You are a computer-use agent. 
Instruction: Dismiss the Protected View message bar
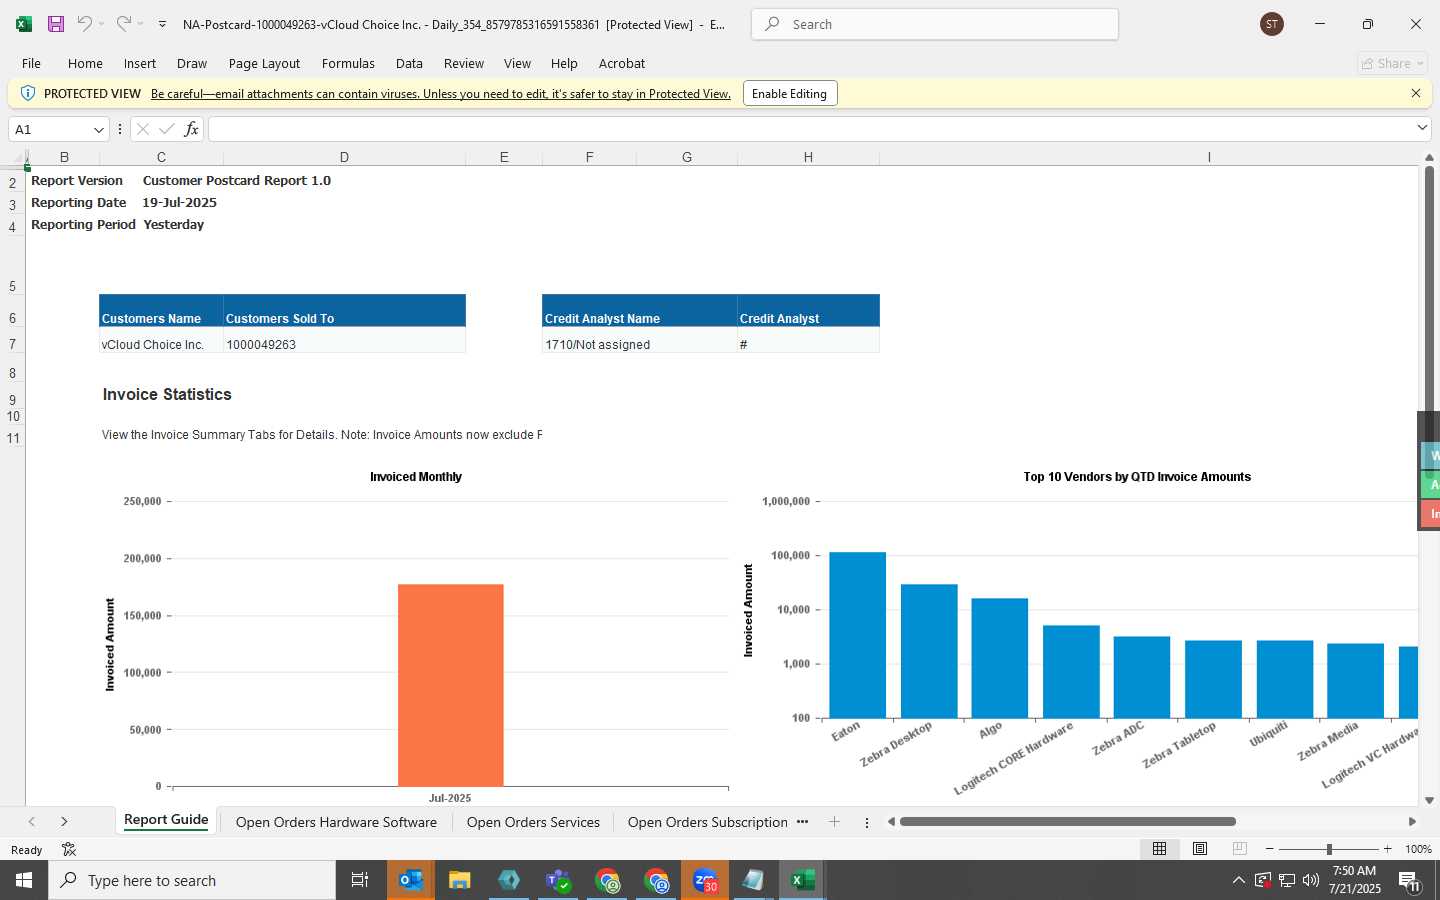(1416, 93)
